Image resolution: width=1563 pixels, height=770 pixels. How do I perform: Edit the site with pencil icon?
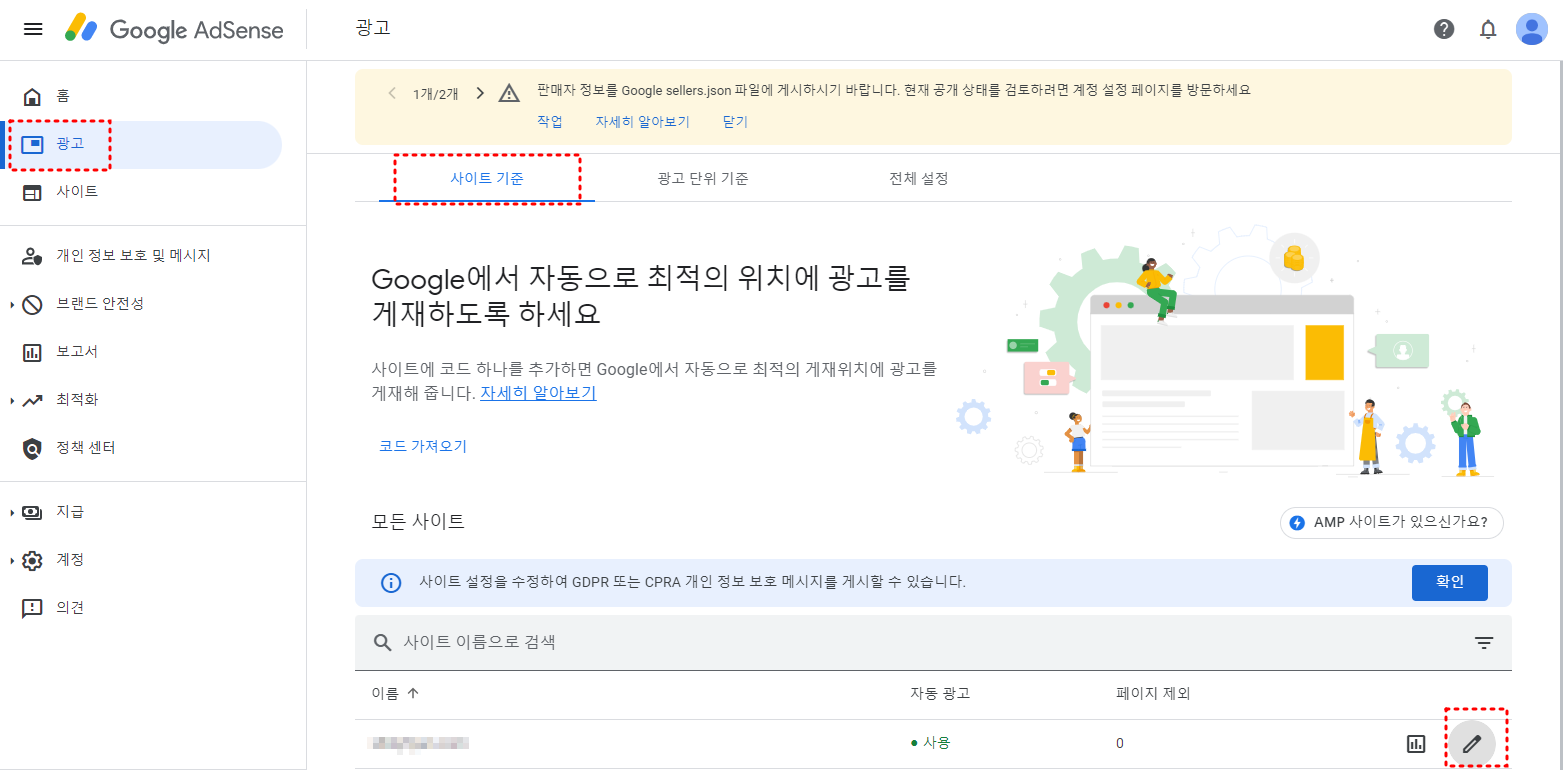point(1471,743)
